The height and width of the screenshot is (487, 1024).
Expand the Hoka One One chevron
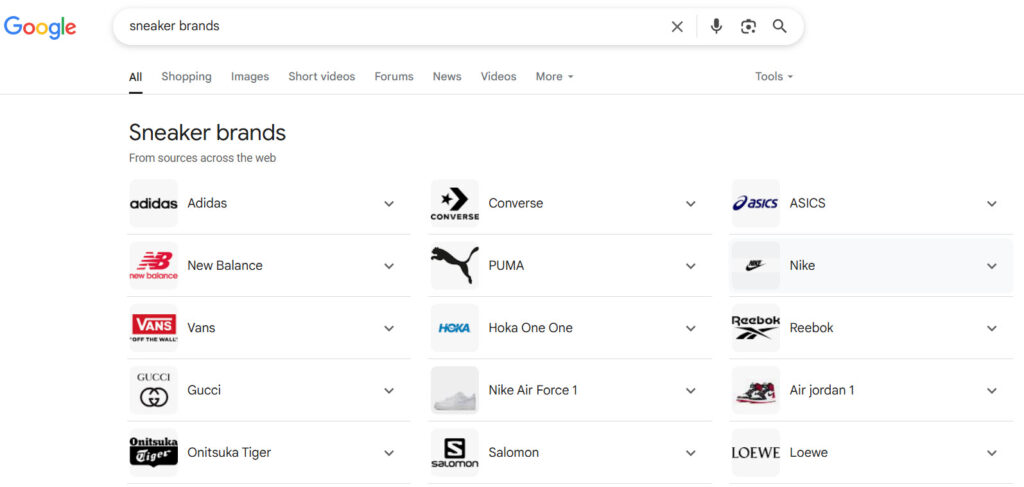(x=691, y=328)
